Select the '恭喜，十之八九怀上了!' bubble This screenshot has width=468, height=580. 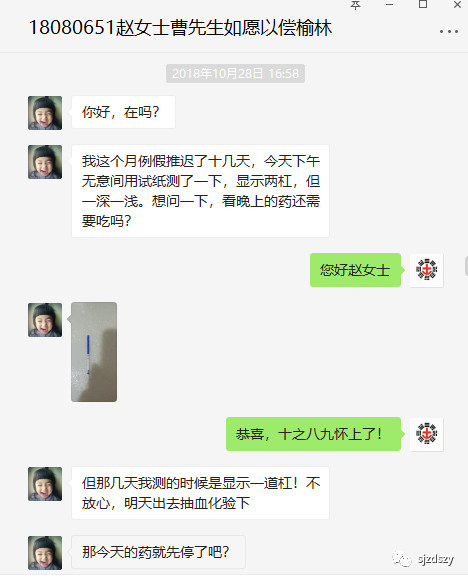coord(313,434)
